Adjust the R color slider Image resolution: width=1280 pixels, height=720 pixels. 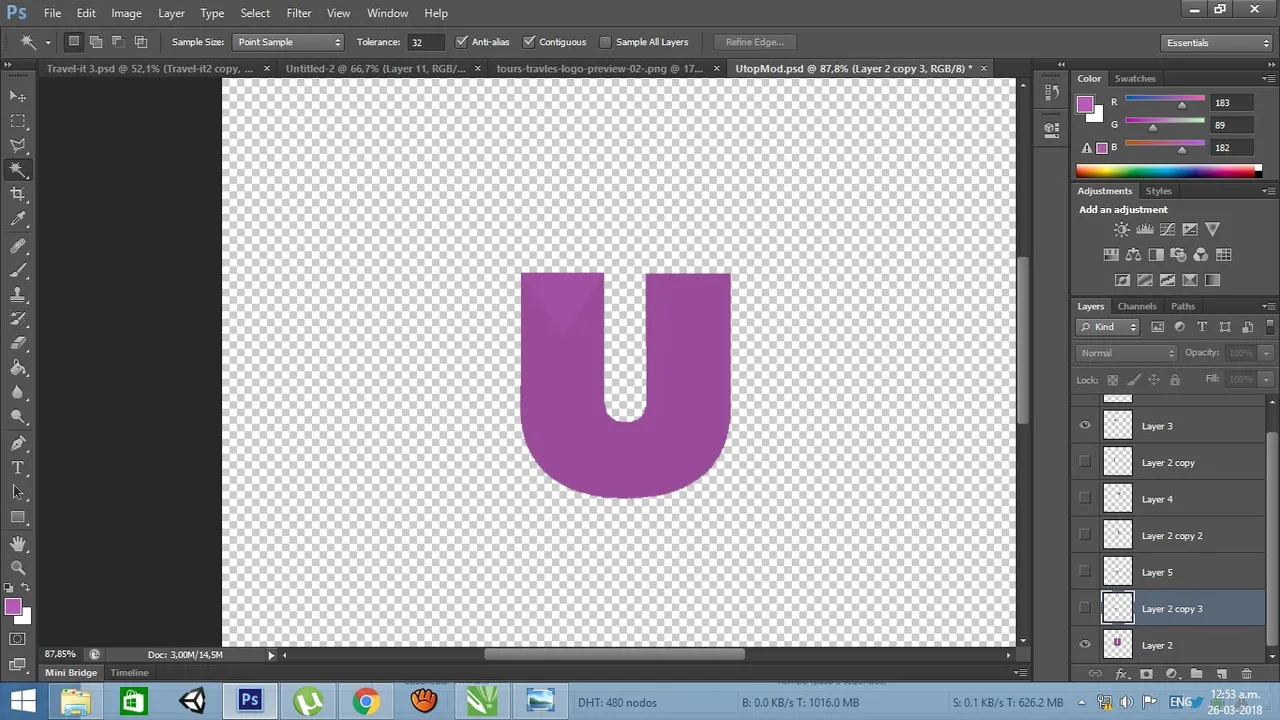click(x=1182, y=105)
